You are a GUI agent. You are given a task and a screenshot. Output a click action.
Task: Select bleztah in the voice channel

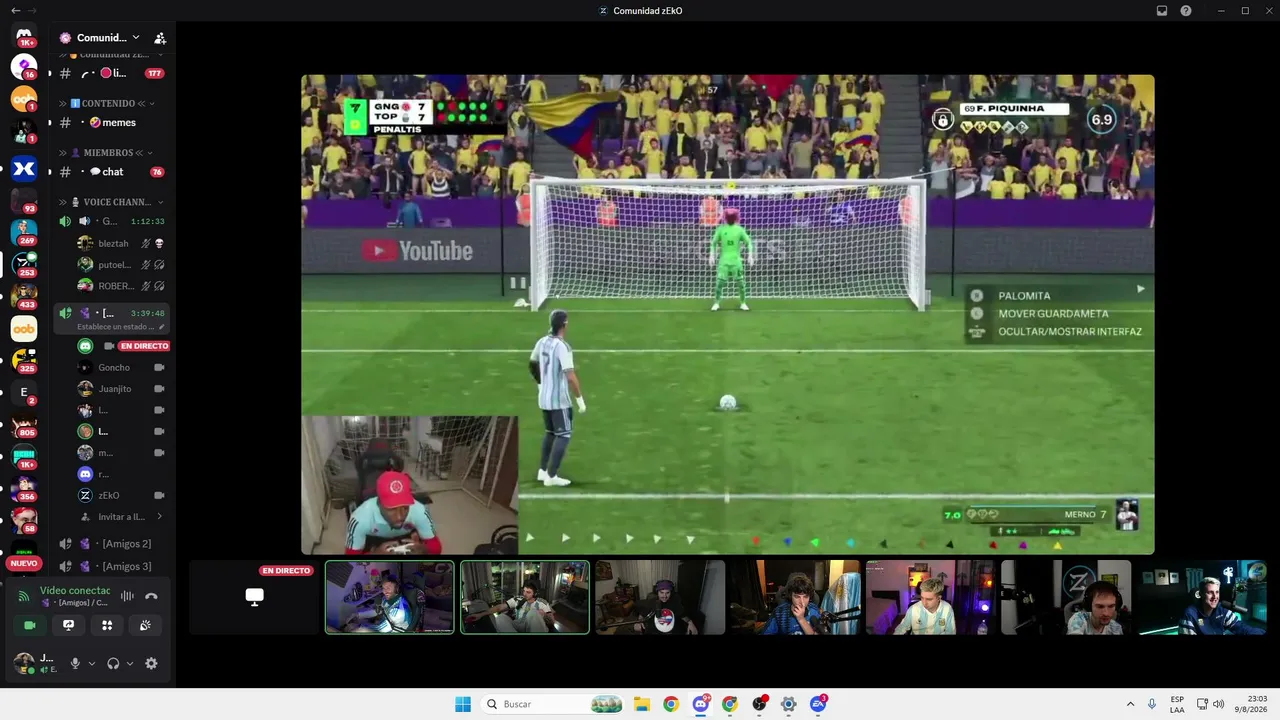[x=121, y=243]
